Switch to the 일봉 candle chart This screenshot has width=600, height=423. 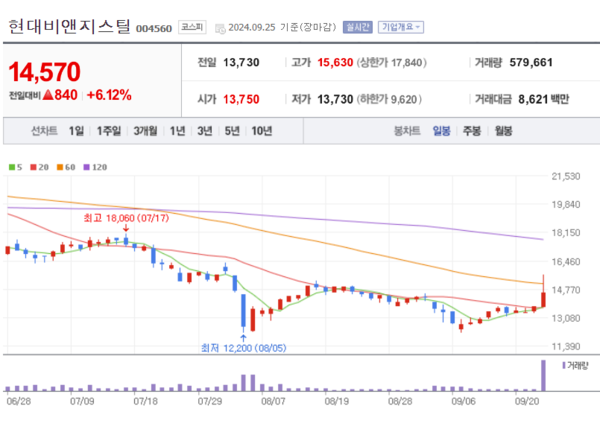442,131
